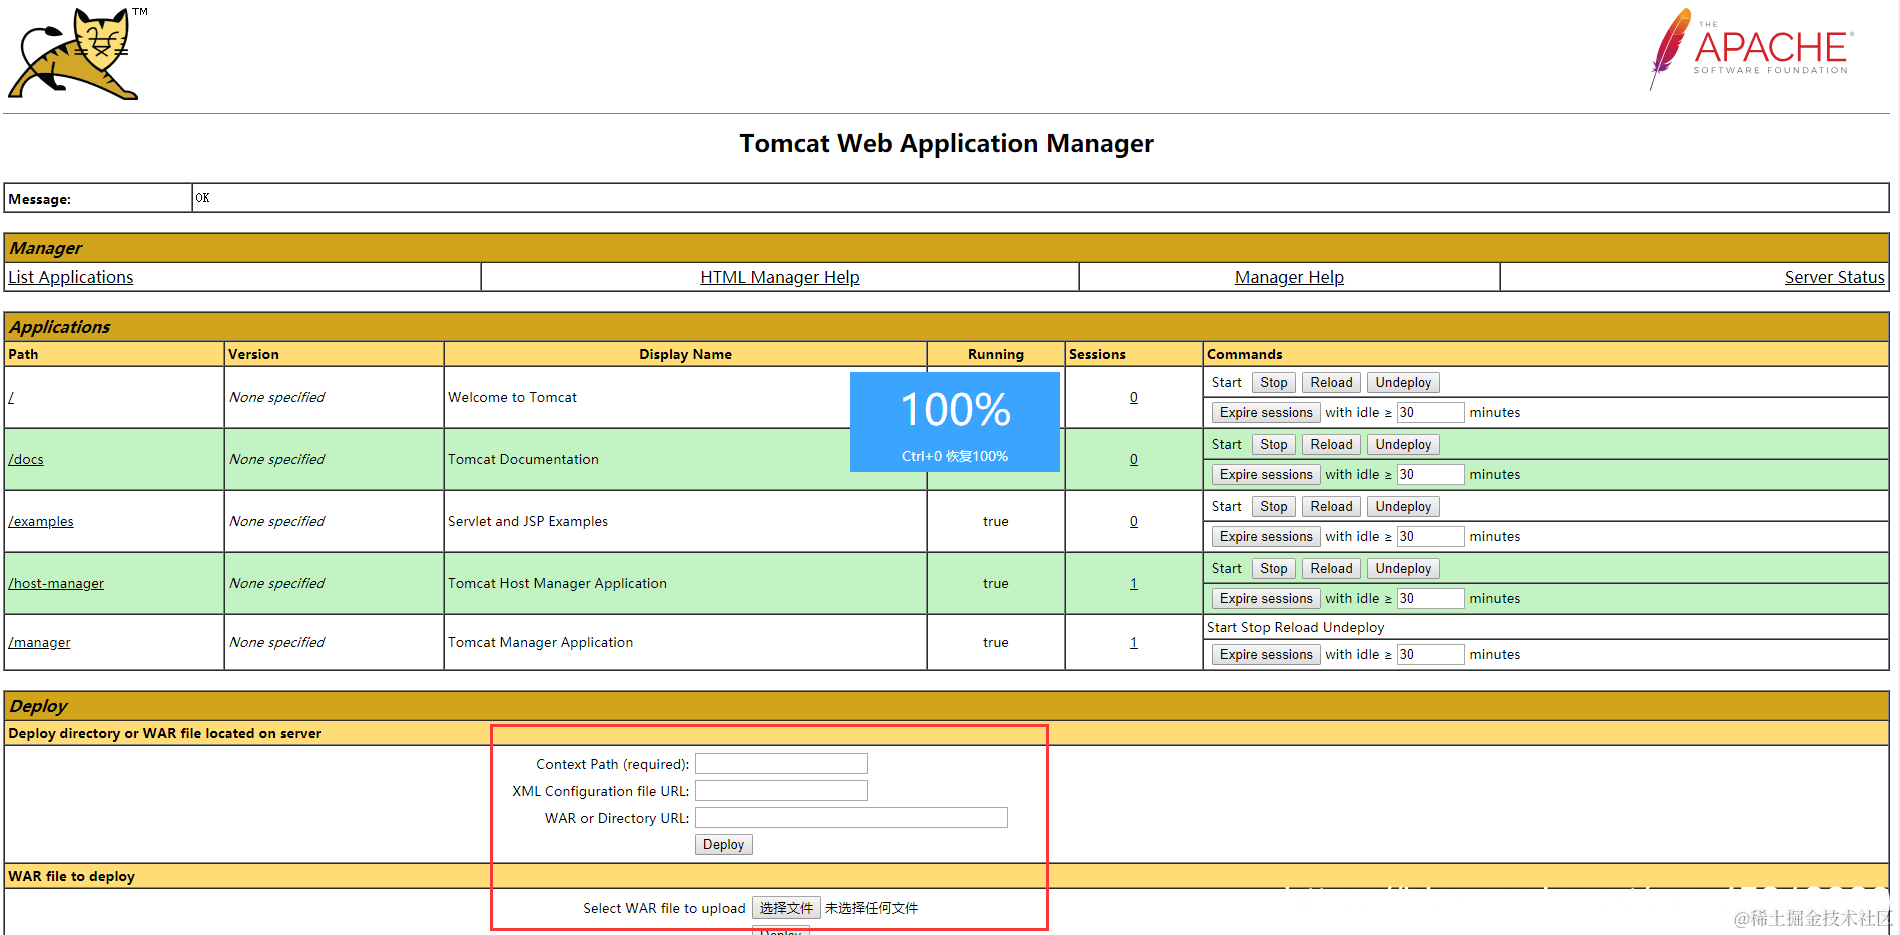Image resolution: width=1900 pixels, height=935 pixels.
Task: Expire sessions for the /host-manager application
Action: (x=1266, y=598)
